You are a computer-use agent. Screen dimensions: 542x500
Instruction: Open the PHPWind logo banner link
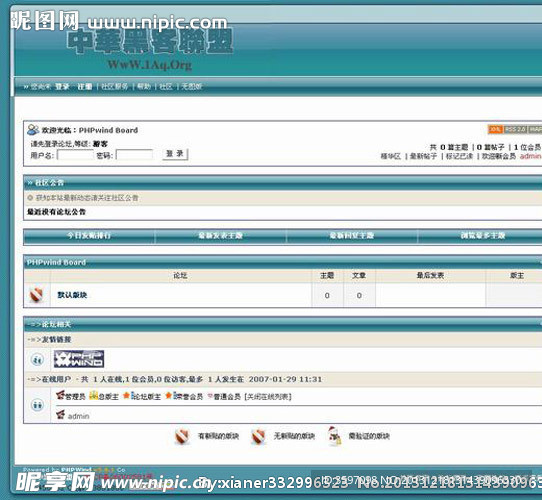point(79,359)
